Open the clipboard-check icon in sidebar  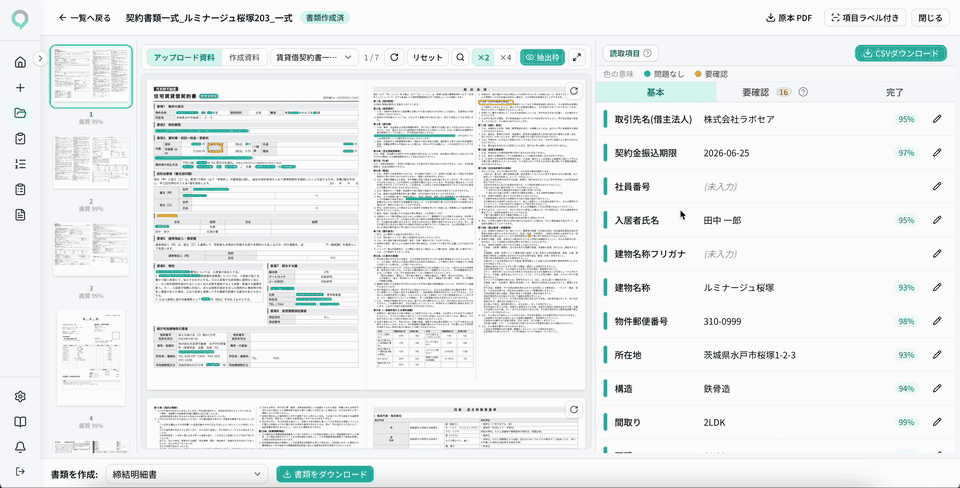coord(20,138)
